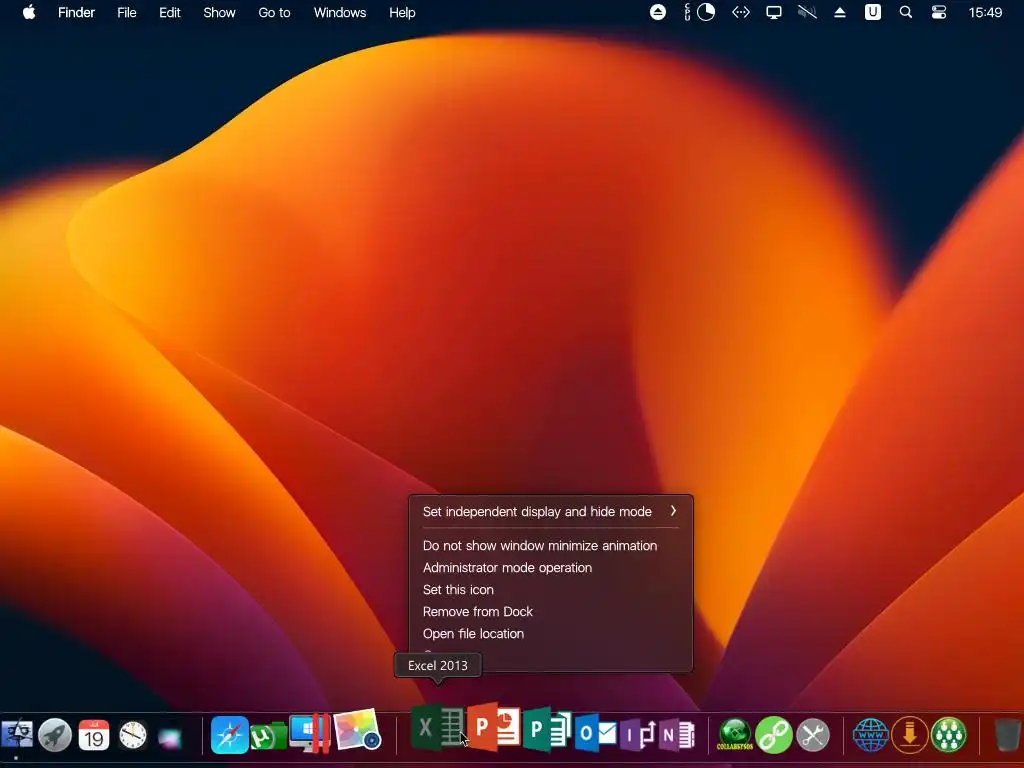Open the Edit menu
This screenshot has width=1024, height=768.
(x=170, y=12)
